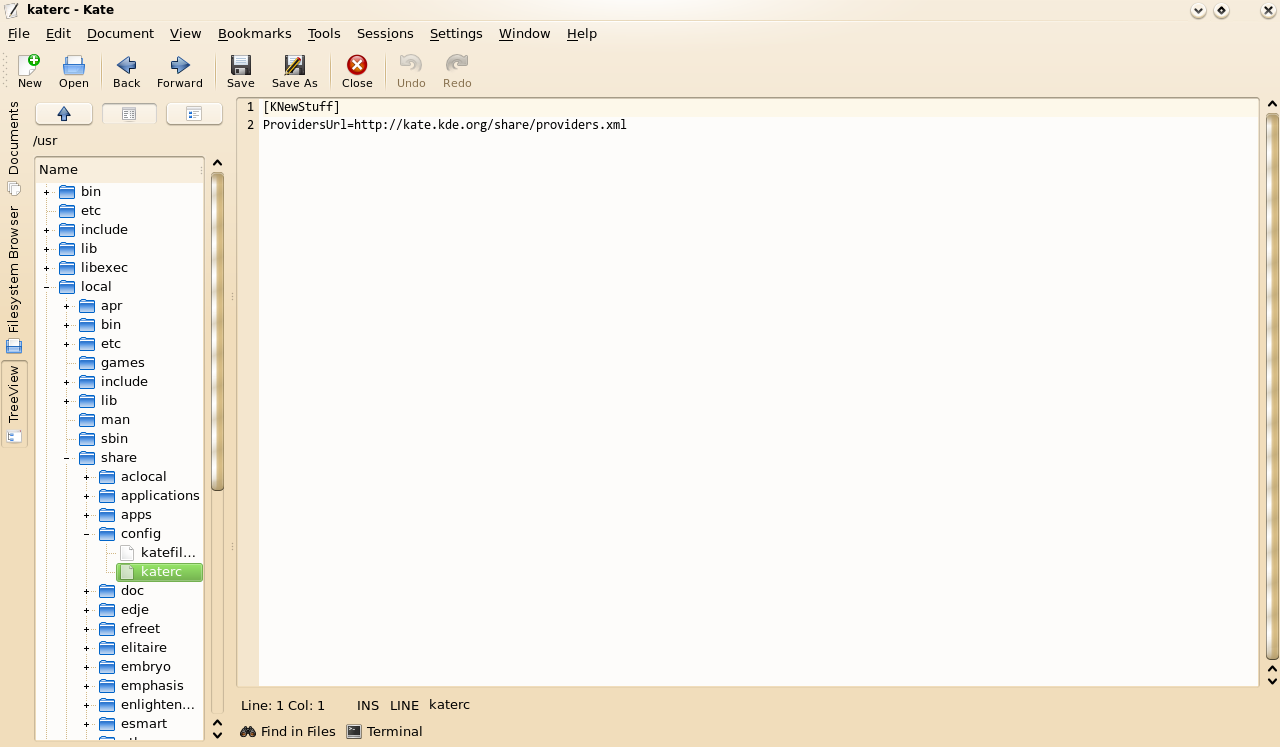Click the editor scroll-up arrow
The height and width of the screenshot is (747, 1280).
click(x=1272, y=104)
